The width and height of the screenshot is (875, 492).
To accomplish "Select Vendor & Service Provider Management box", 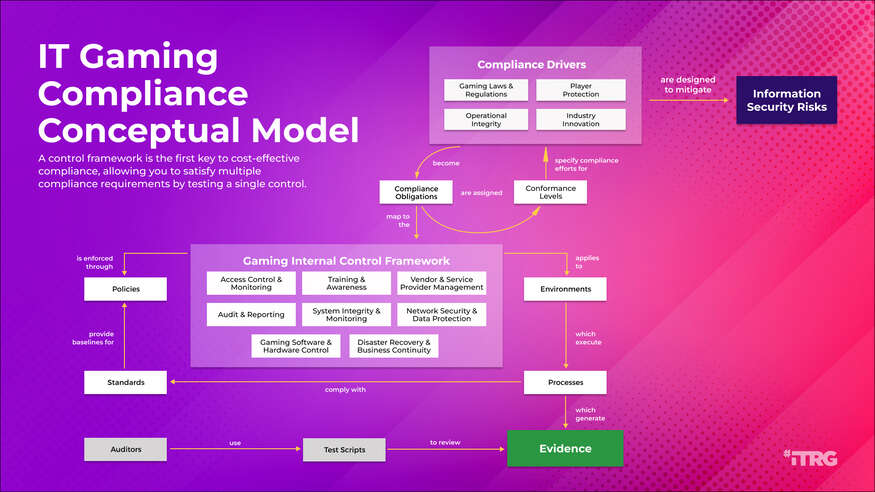I will (441, 283).
